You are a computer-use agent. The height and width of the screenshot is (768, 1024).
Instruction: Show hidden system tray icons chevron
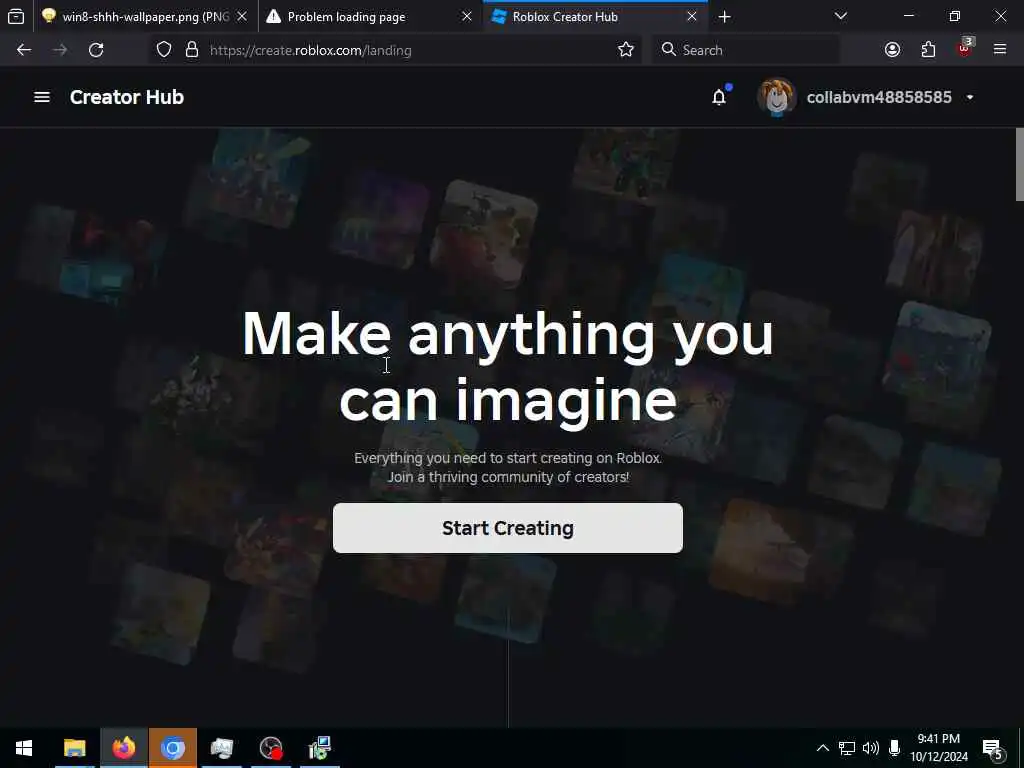823,748
